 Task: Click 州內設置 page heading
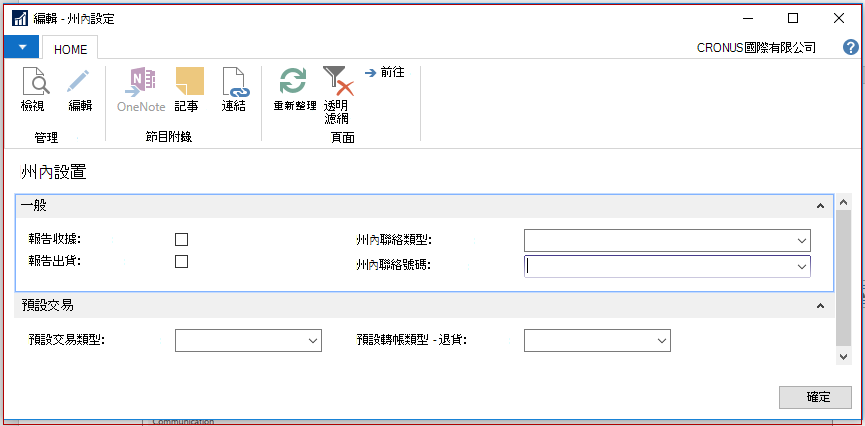53,172
